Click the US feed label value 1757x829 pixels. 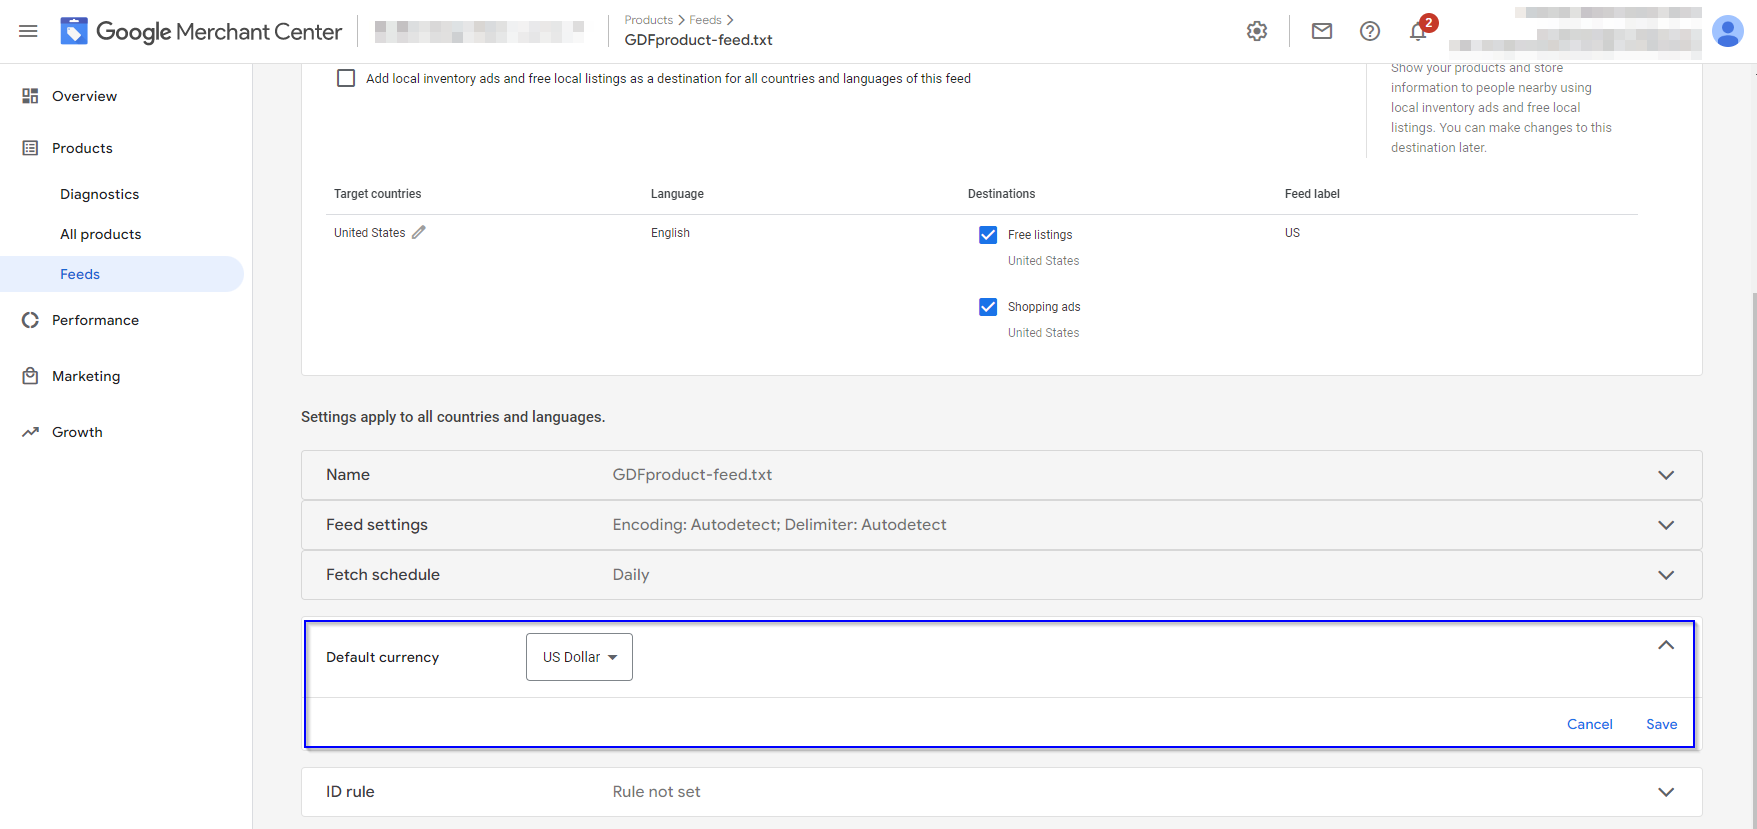pos(1292,233)
